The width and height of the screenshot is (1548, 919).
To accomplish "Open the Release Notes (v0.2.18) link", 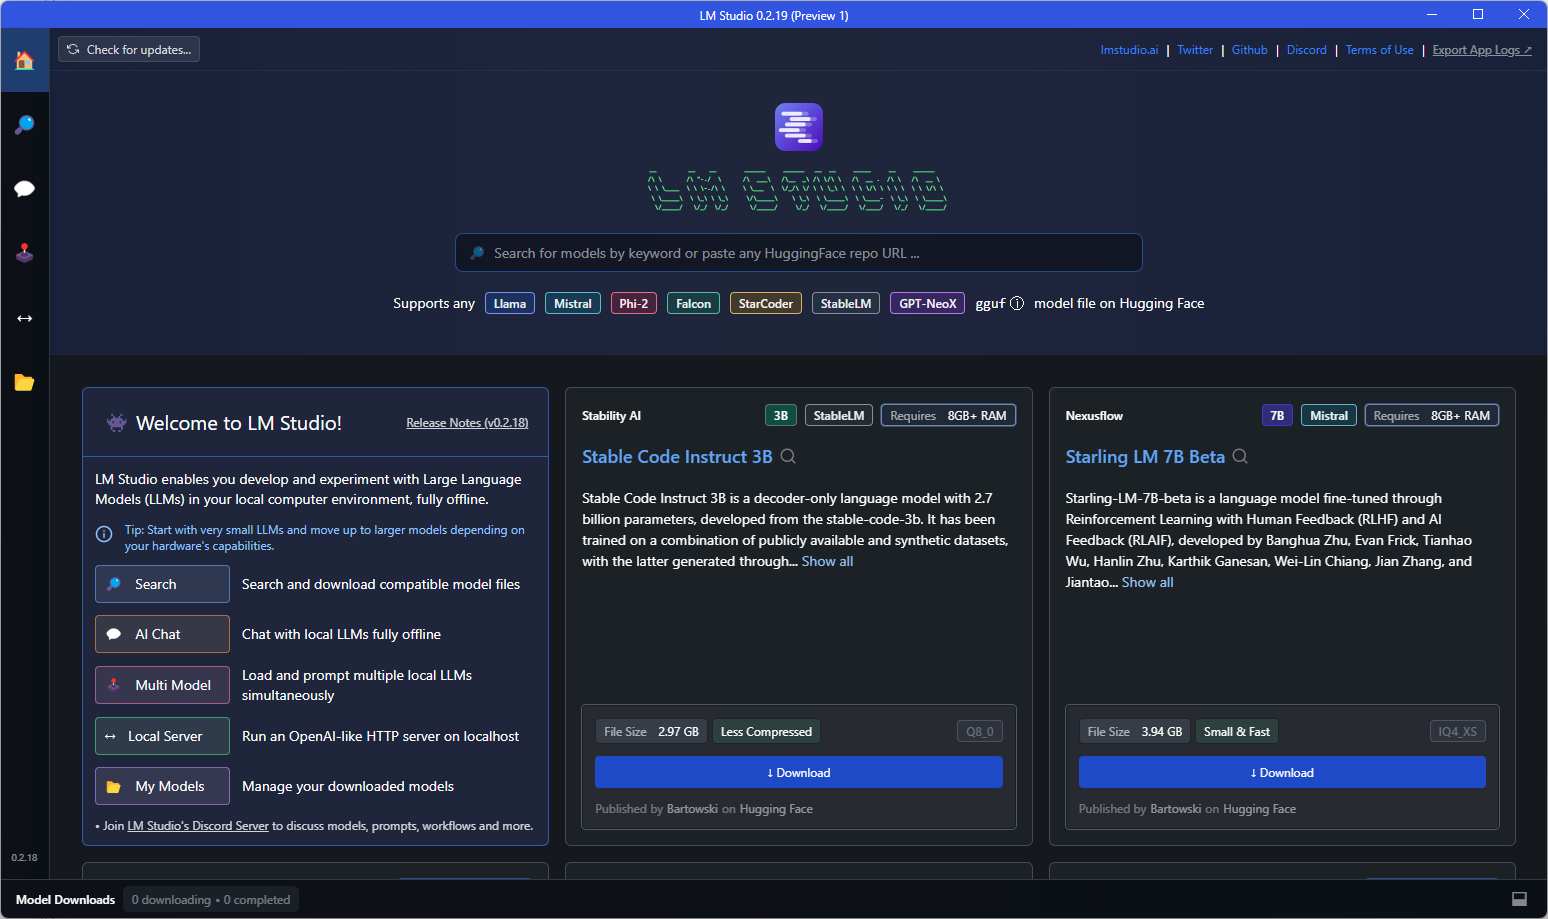I will [x=467, y=423].
